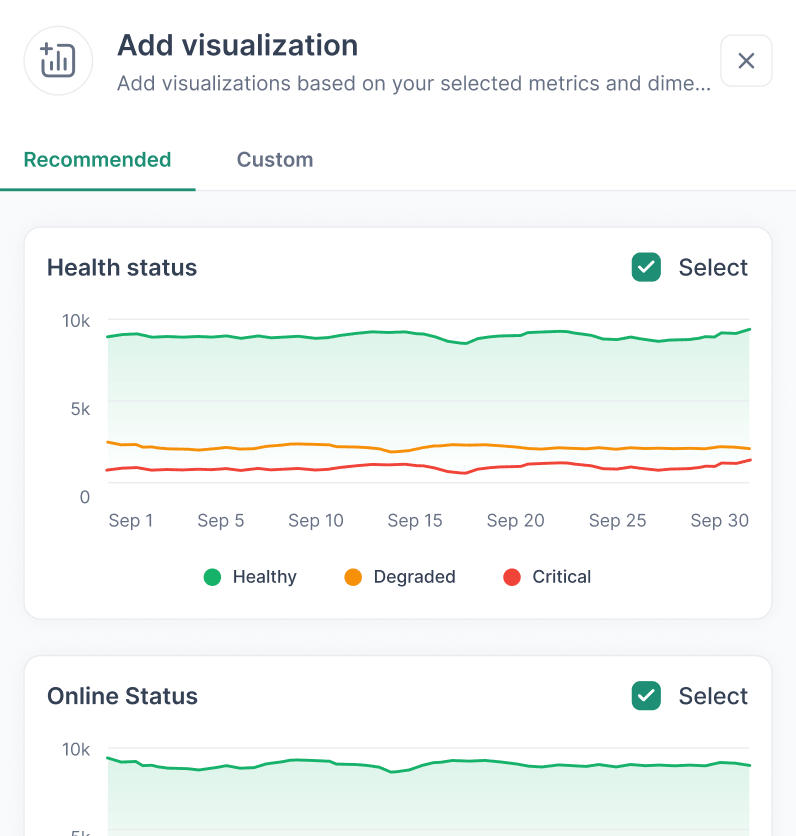Viewport: 796px width, 836px height.
Task: Toggle the Healthy legend item
Action: click(250, 577)
